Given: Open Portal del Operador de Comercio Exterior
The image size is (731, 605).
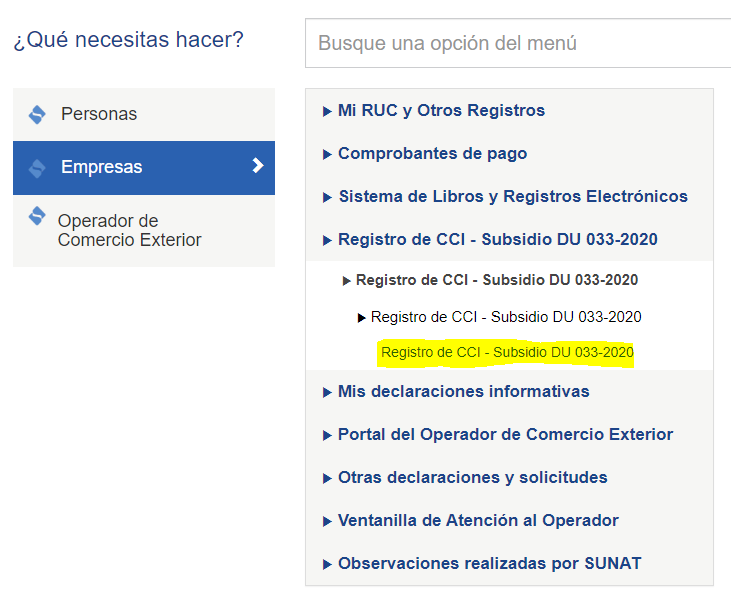Looking at the screenshot, I should (505, 434).
